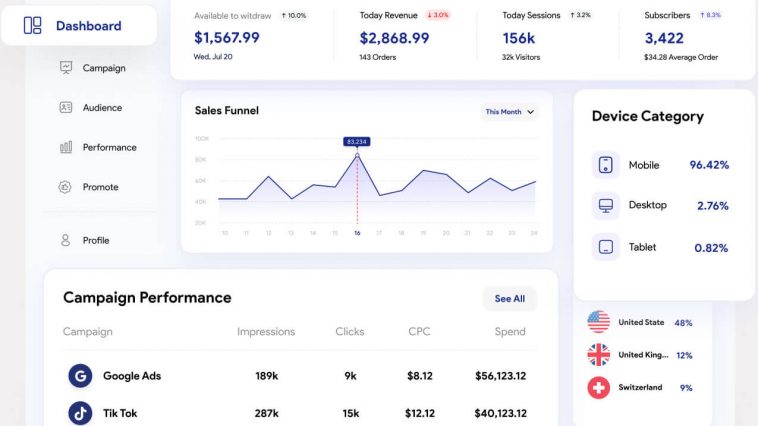Click the CPC column header
Viewport: 758px width, 426px height.
[x=419, y=332]
